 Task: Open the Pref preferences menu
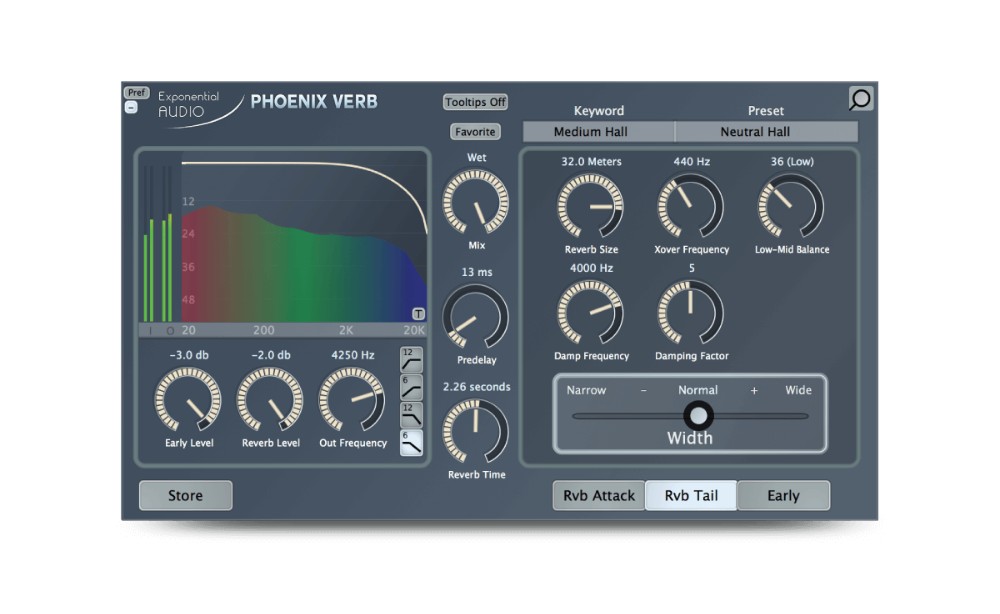[x=137, y=93]
